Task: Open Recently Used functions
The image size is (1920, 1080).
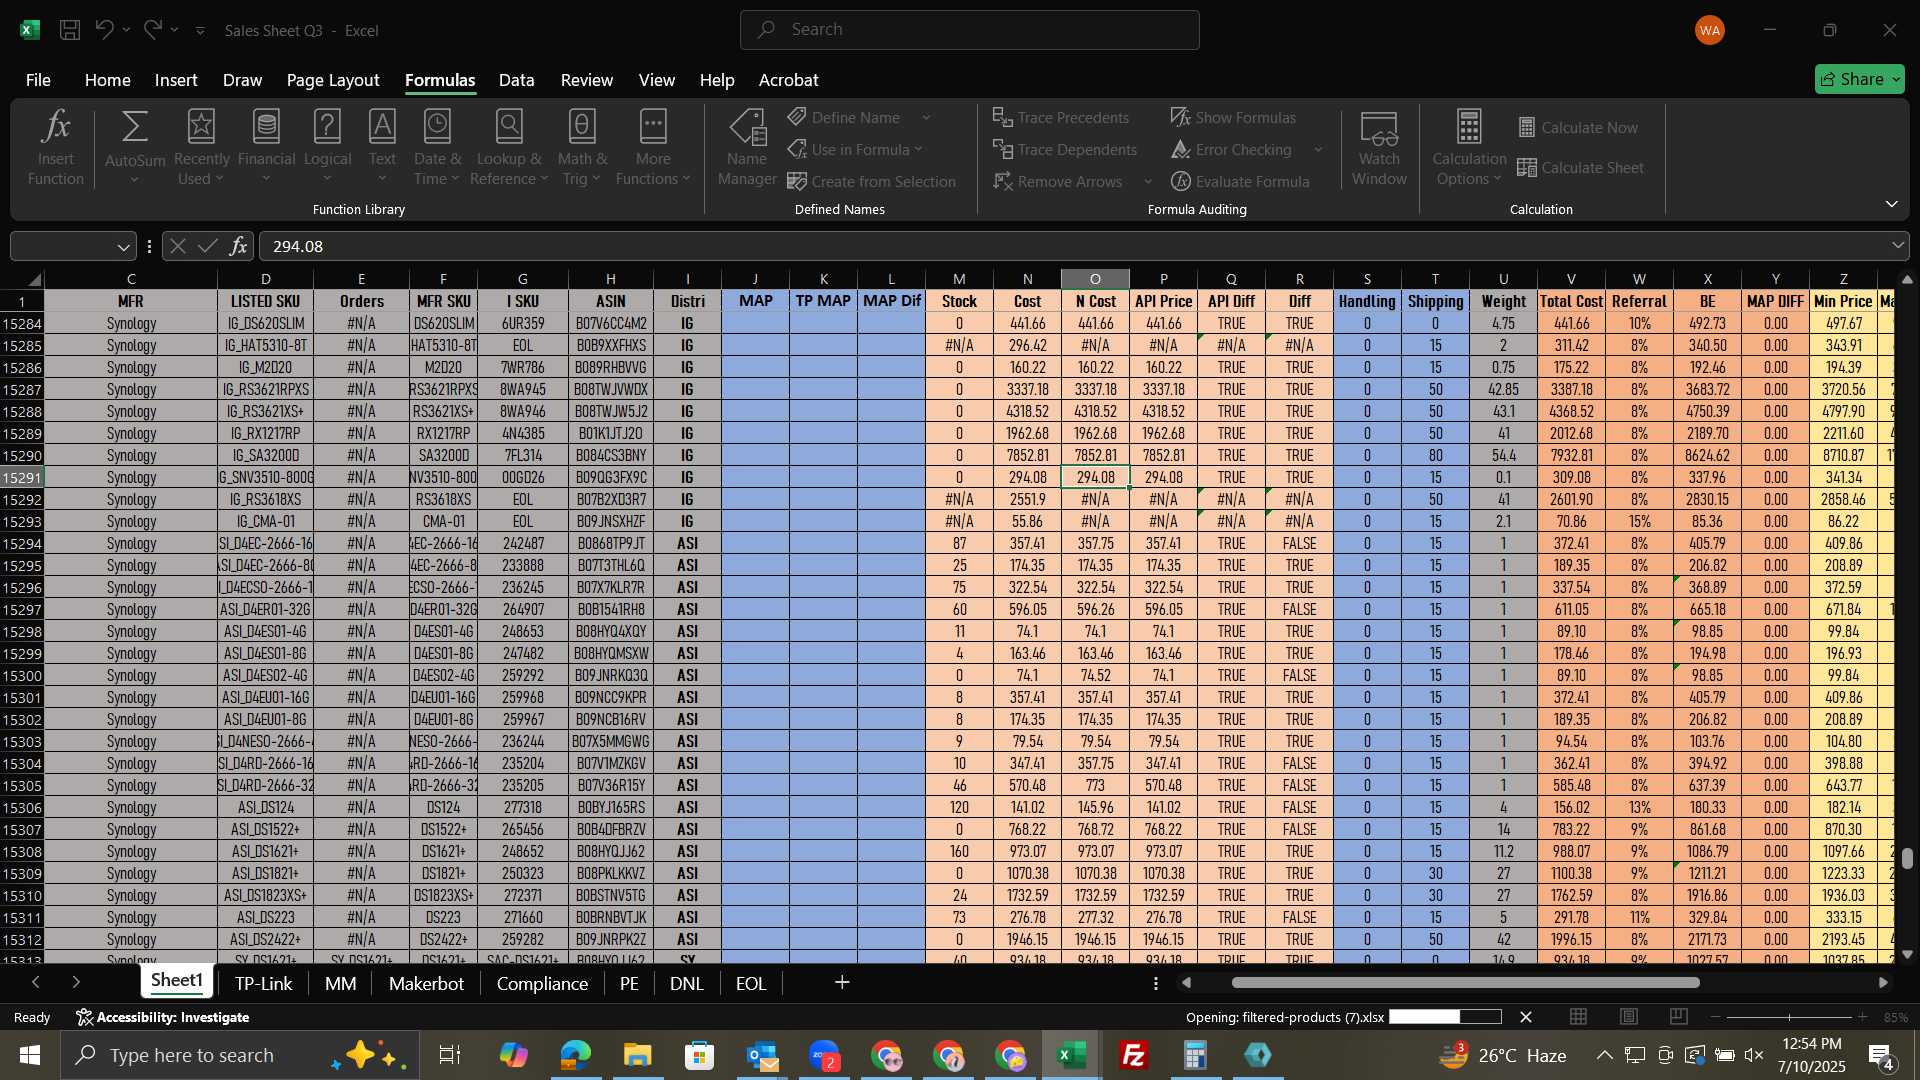Action: 201,148
